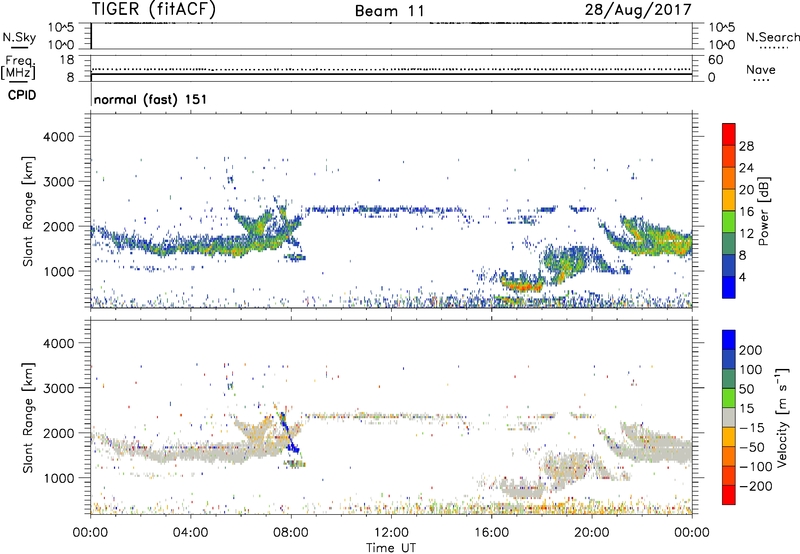
Task: Click the Slant Range label of power panel
Action: tap(28, 211)
